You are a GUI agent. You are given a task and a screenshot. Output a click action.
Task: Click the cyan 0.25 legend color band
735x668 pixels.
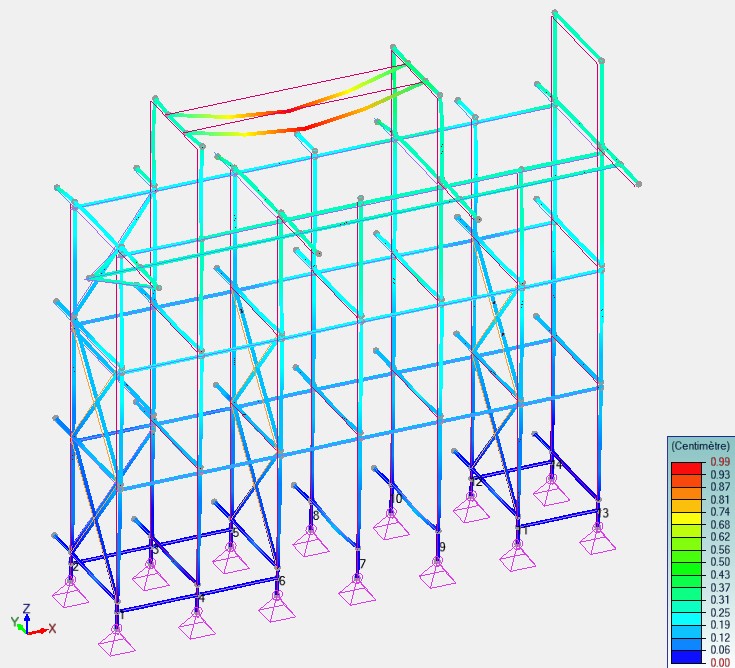[686, 611]
